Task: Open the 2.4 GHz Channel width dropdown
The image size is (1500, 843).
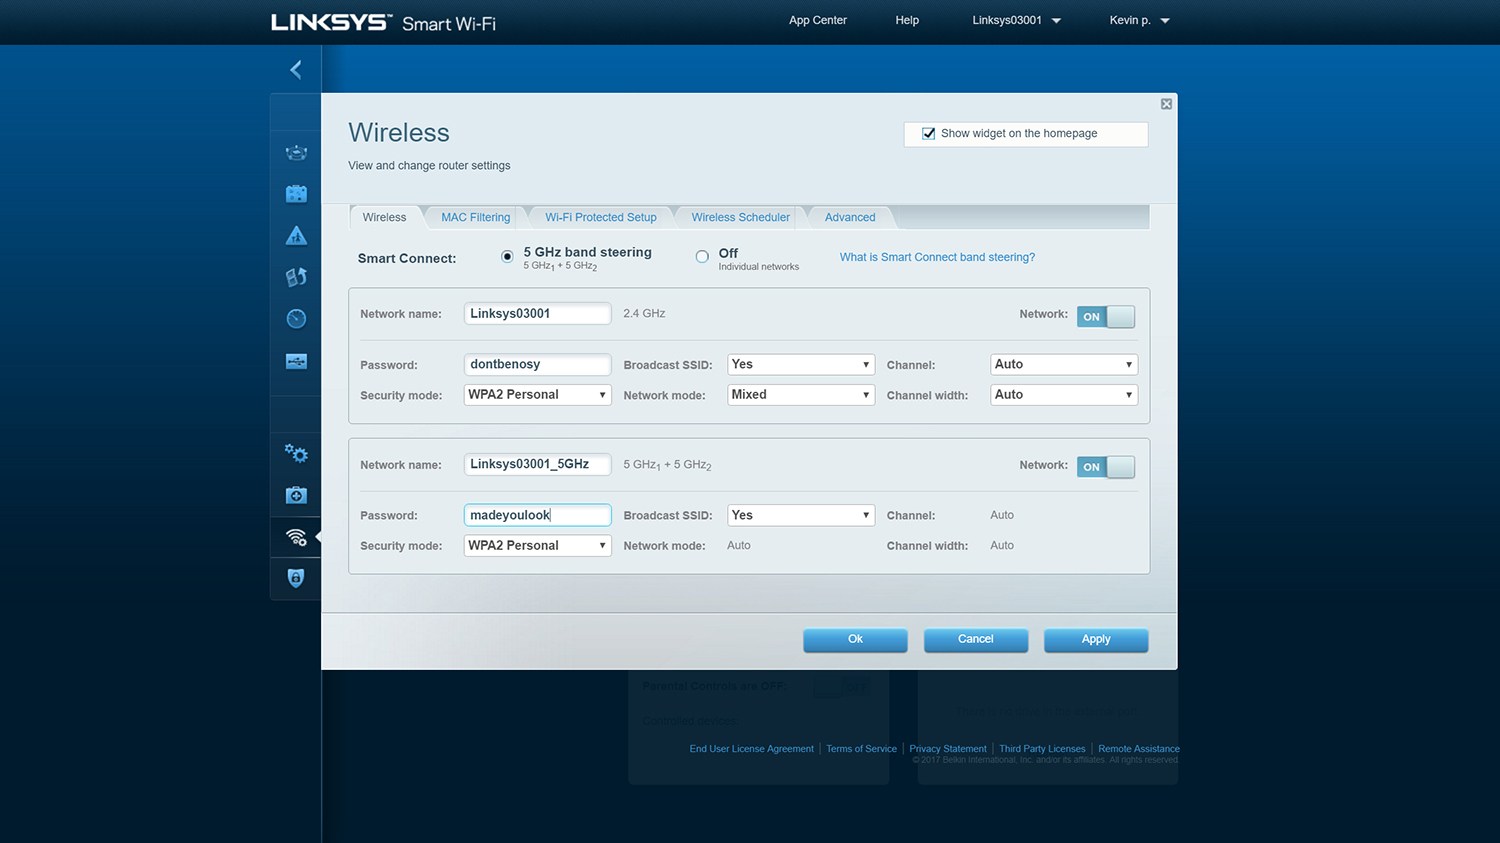Action: pyautogui.click(x=1064, y=395)
